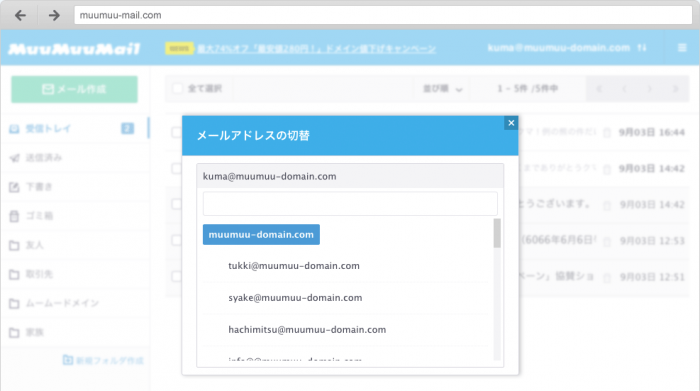Toggle the select all checkbox
The width and height of the screenshot is (700, 391).
tap(177, 88)
